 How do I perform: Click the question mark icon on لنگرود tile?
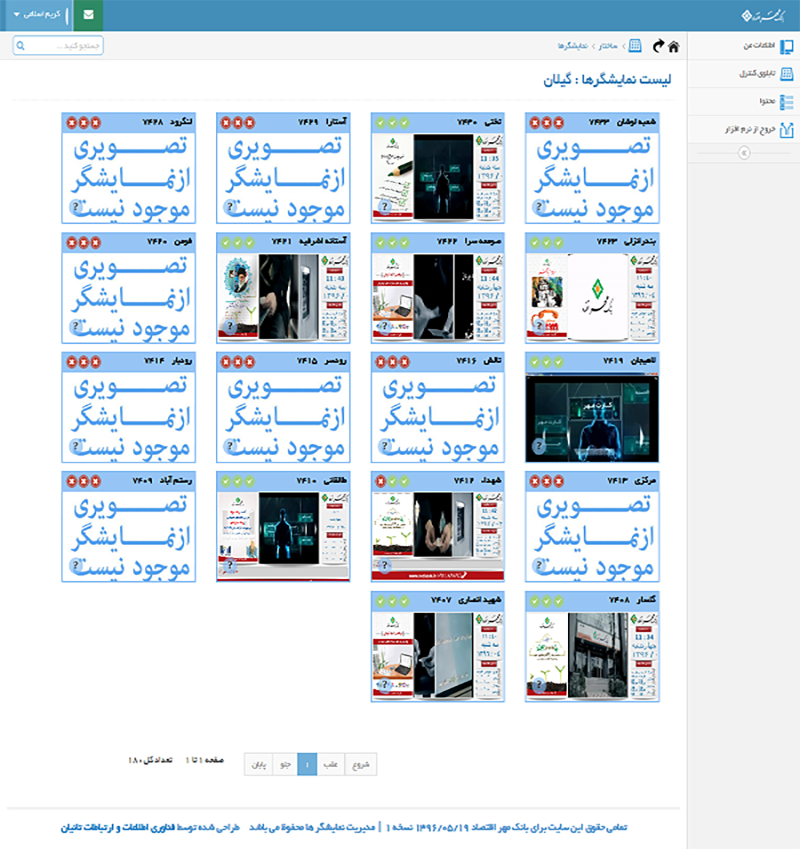(x=77, y=207)
